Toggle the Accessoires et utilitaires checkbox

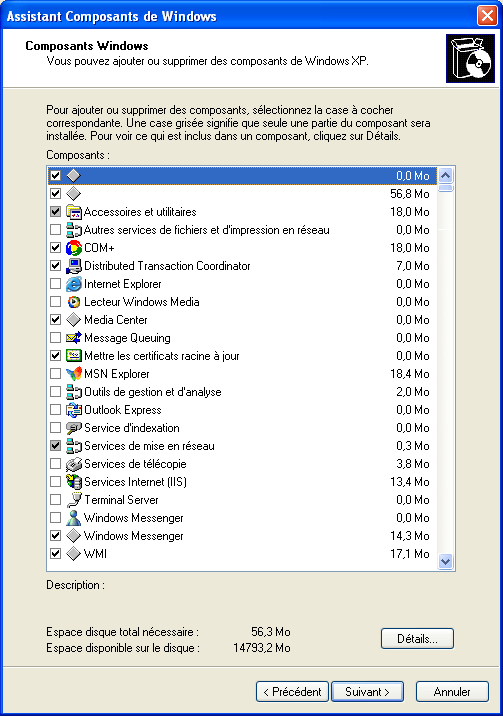tap(55, 212)
